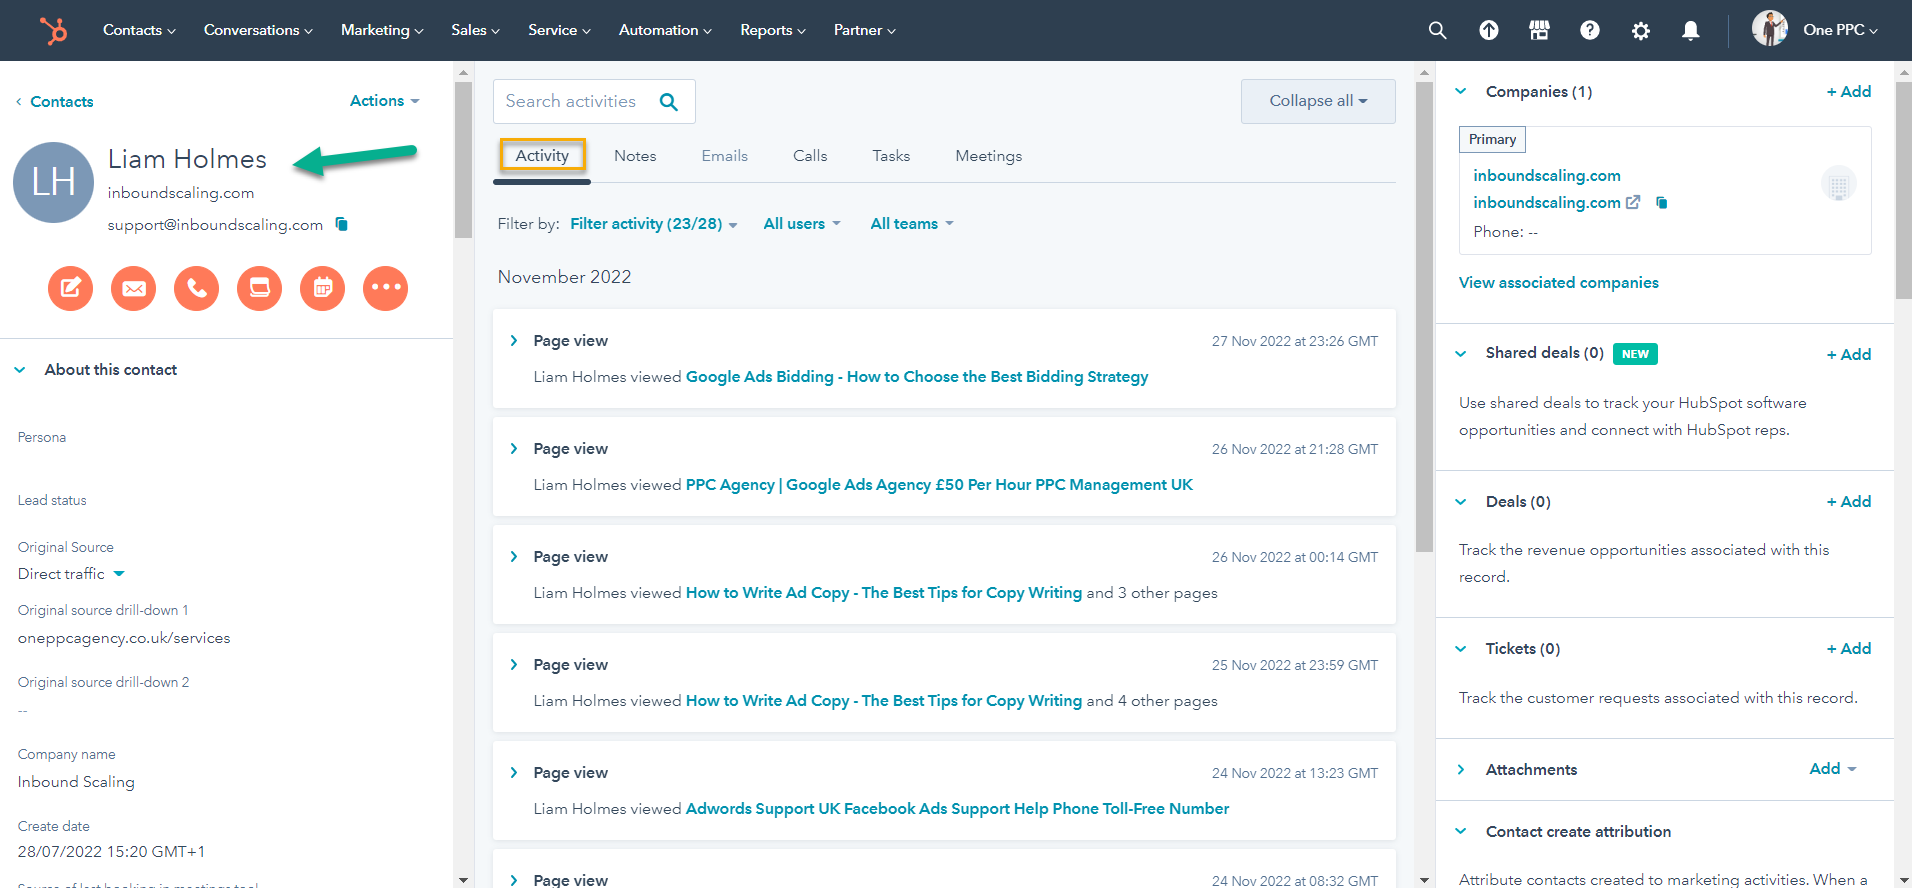Collapse Contact create attribution section

1461,832
